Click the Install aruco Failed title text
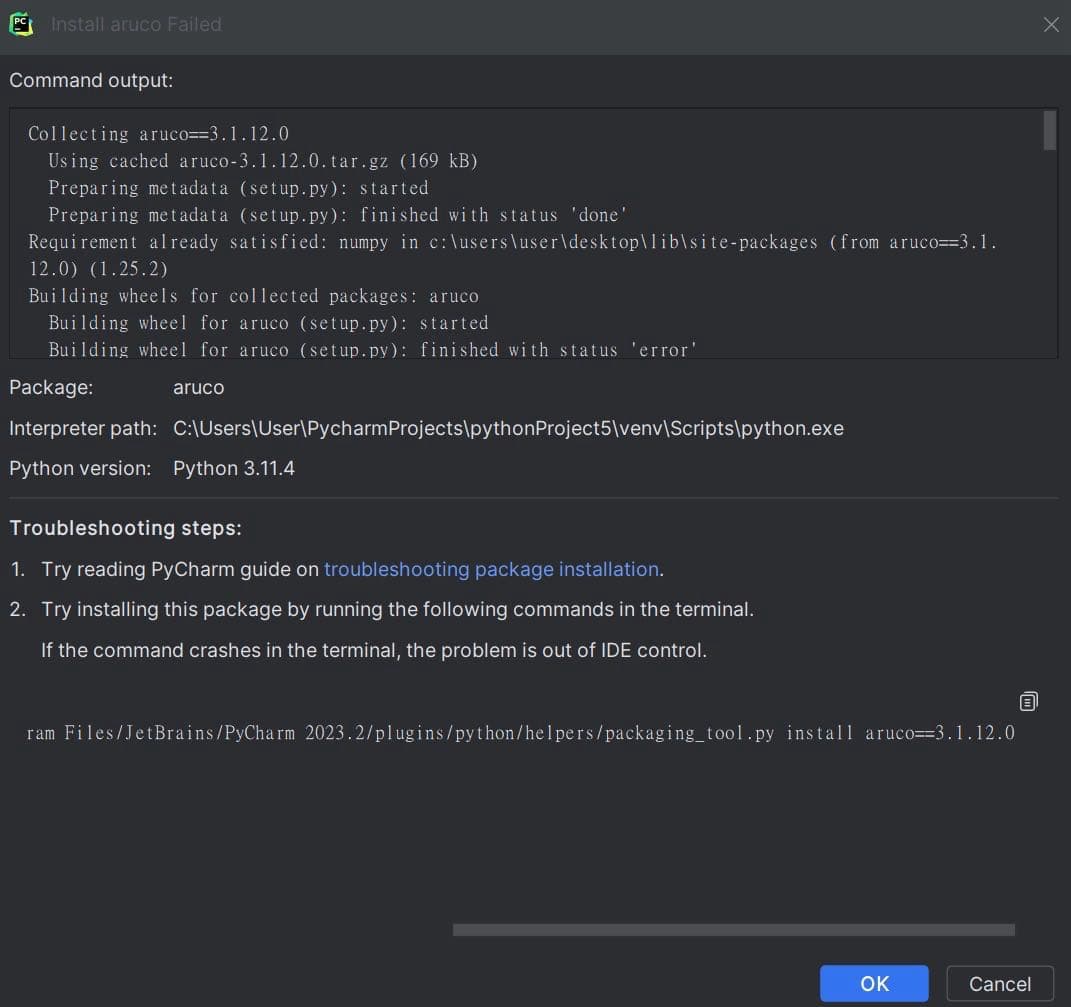The image size is (1071, 1007). 135,24
